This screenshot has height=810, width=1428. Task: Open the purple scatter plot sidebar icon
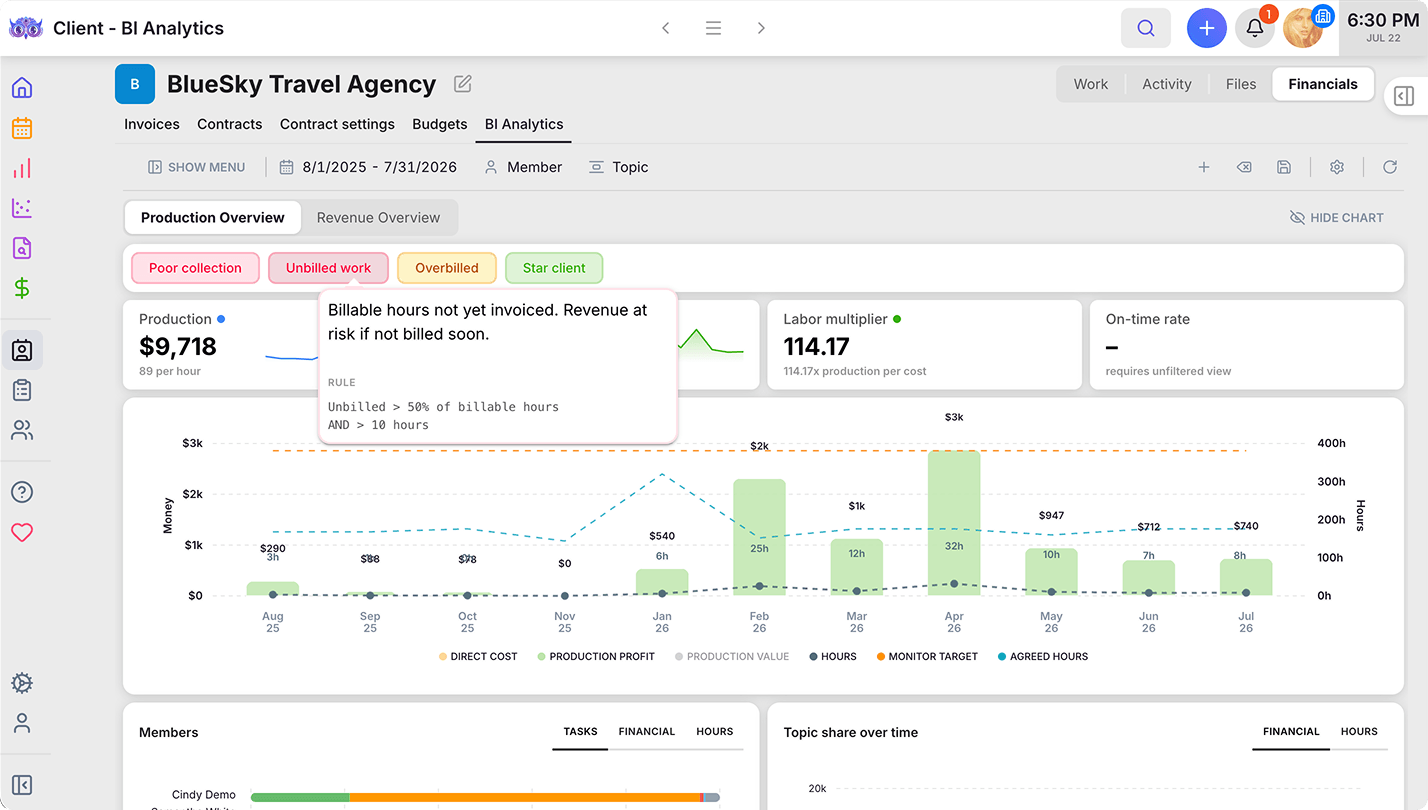click(22, 208)
